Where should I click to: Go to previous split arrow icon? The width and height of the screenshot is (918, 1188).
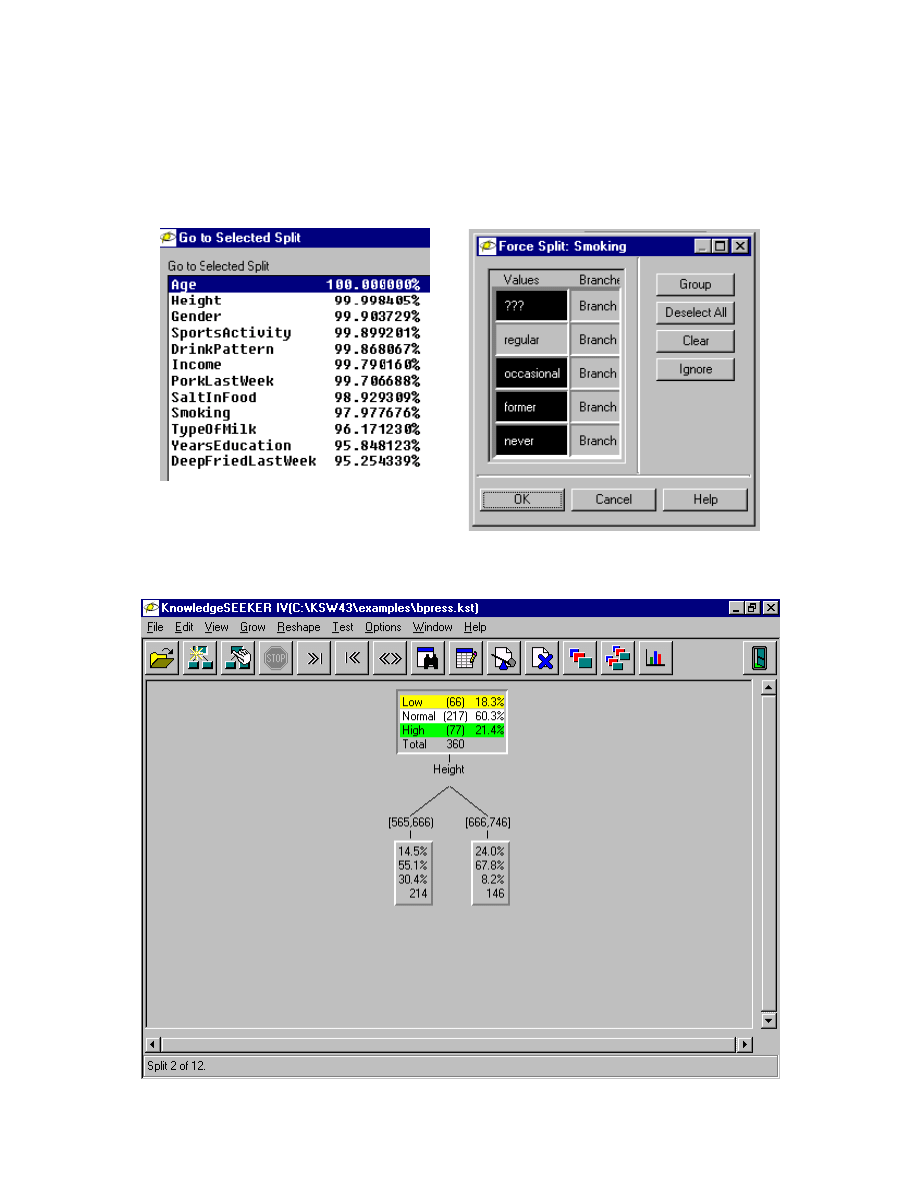352,658
